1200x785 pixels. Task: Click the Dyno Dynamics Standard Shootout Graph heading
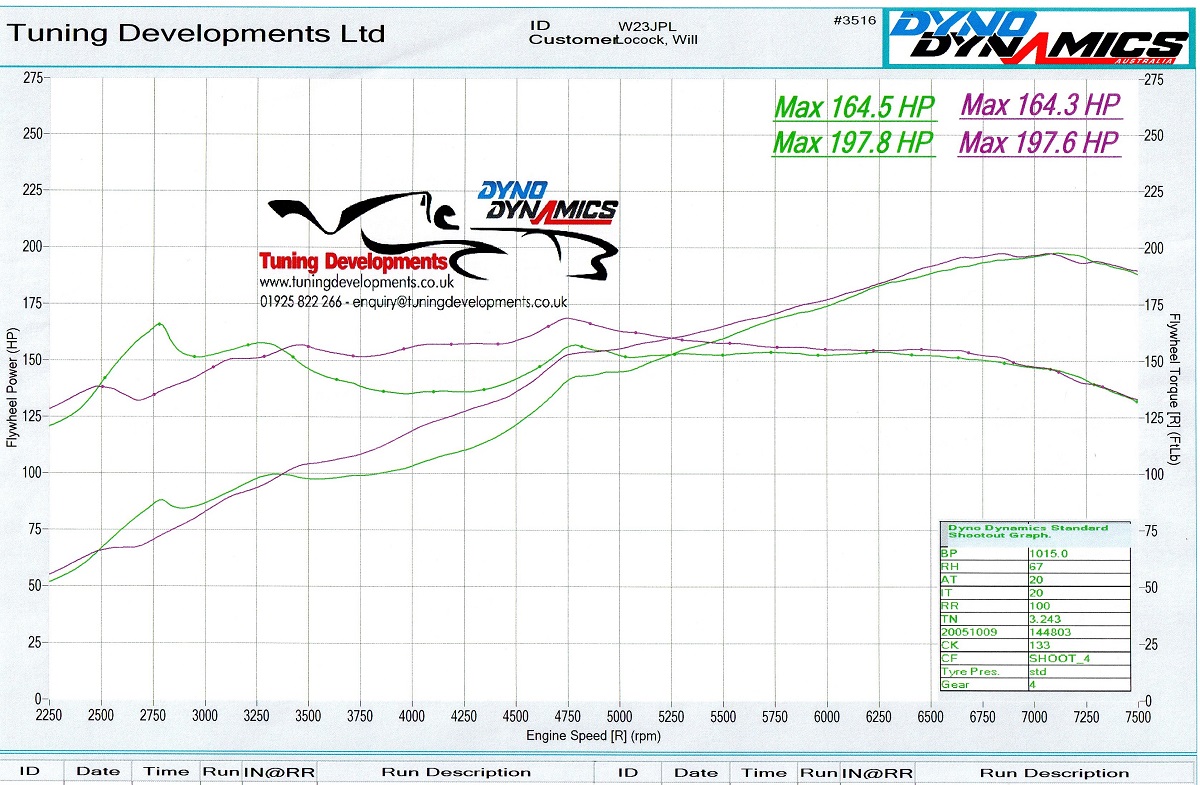click(1028, 531)
